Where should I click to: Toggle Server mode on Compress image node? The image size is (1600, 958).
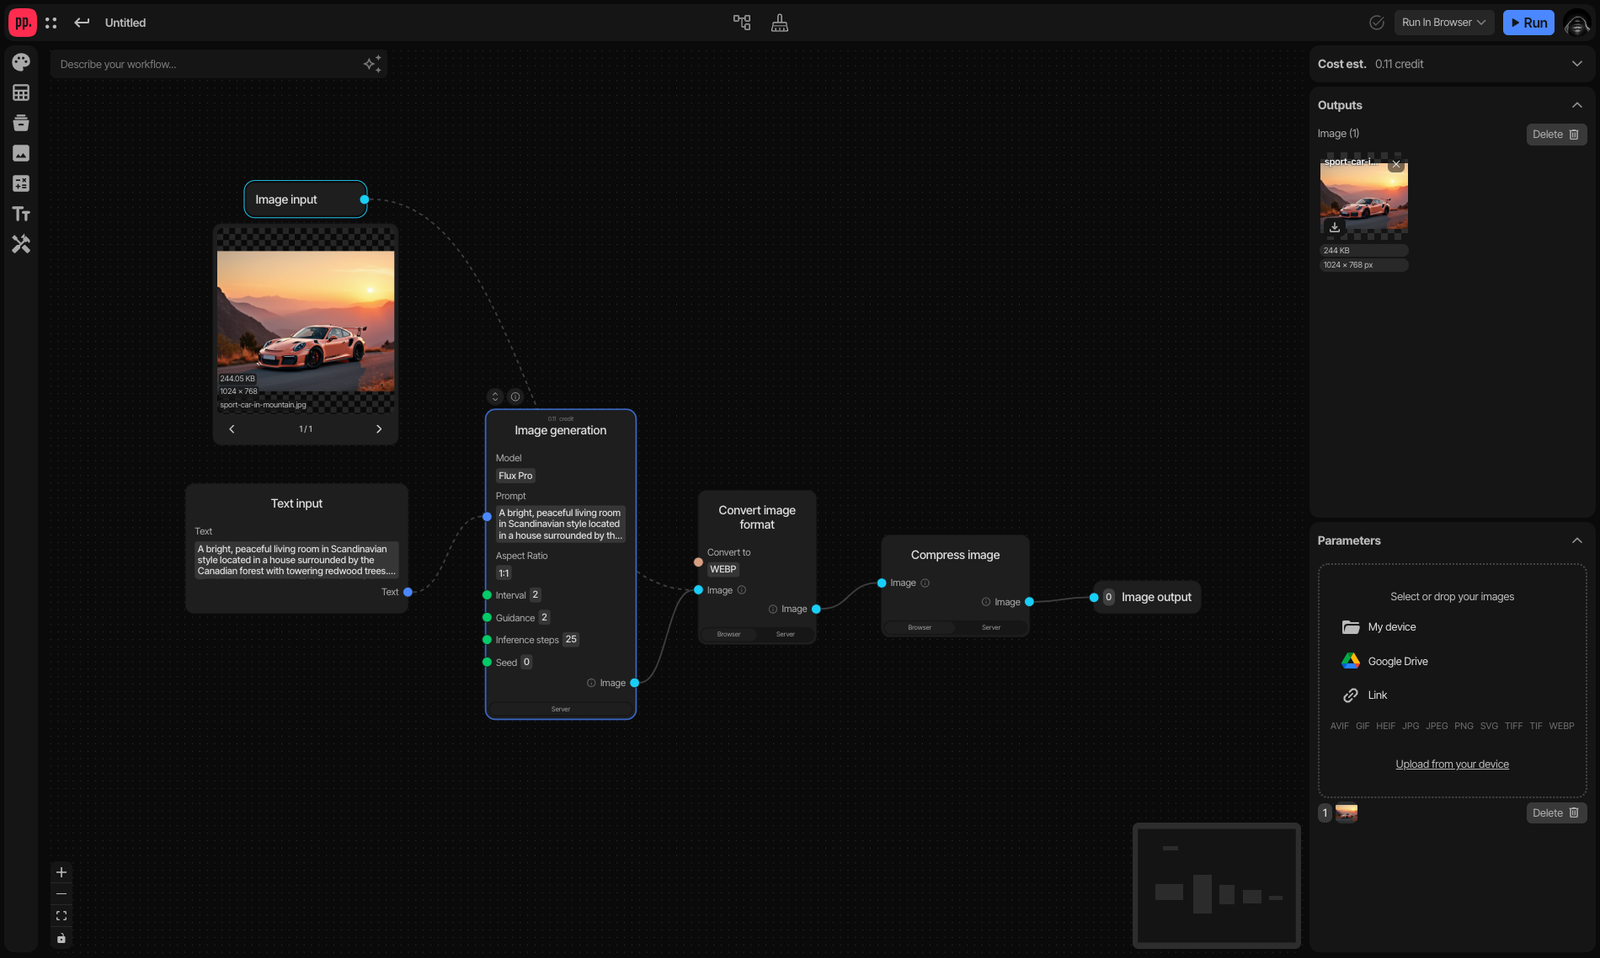991,627
